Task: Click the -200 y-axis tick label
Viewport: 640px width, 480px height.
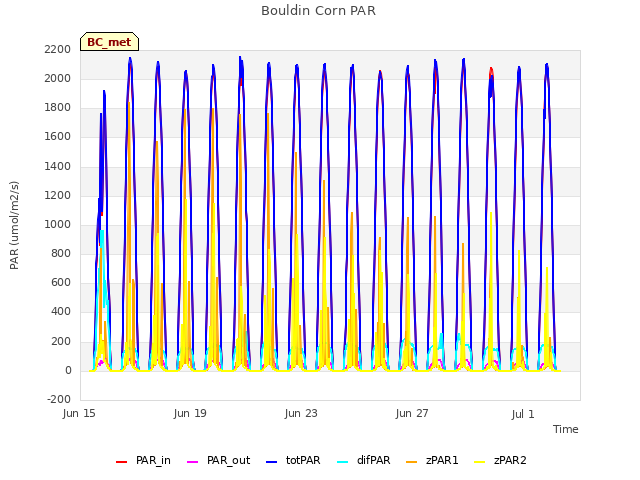Action: click(x=59, y=399)
